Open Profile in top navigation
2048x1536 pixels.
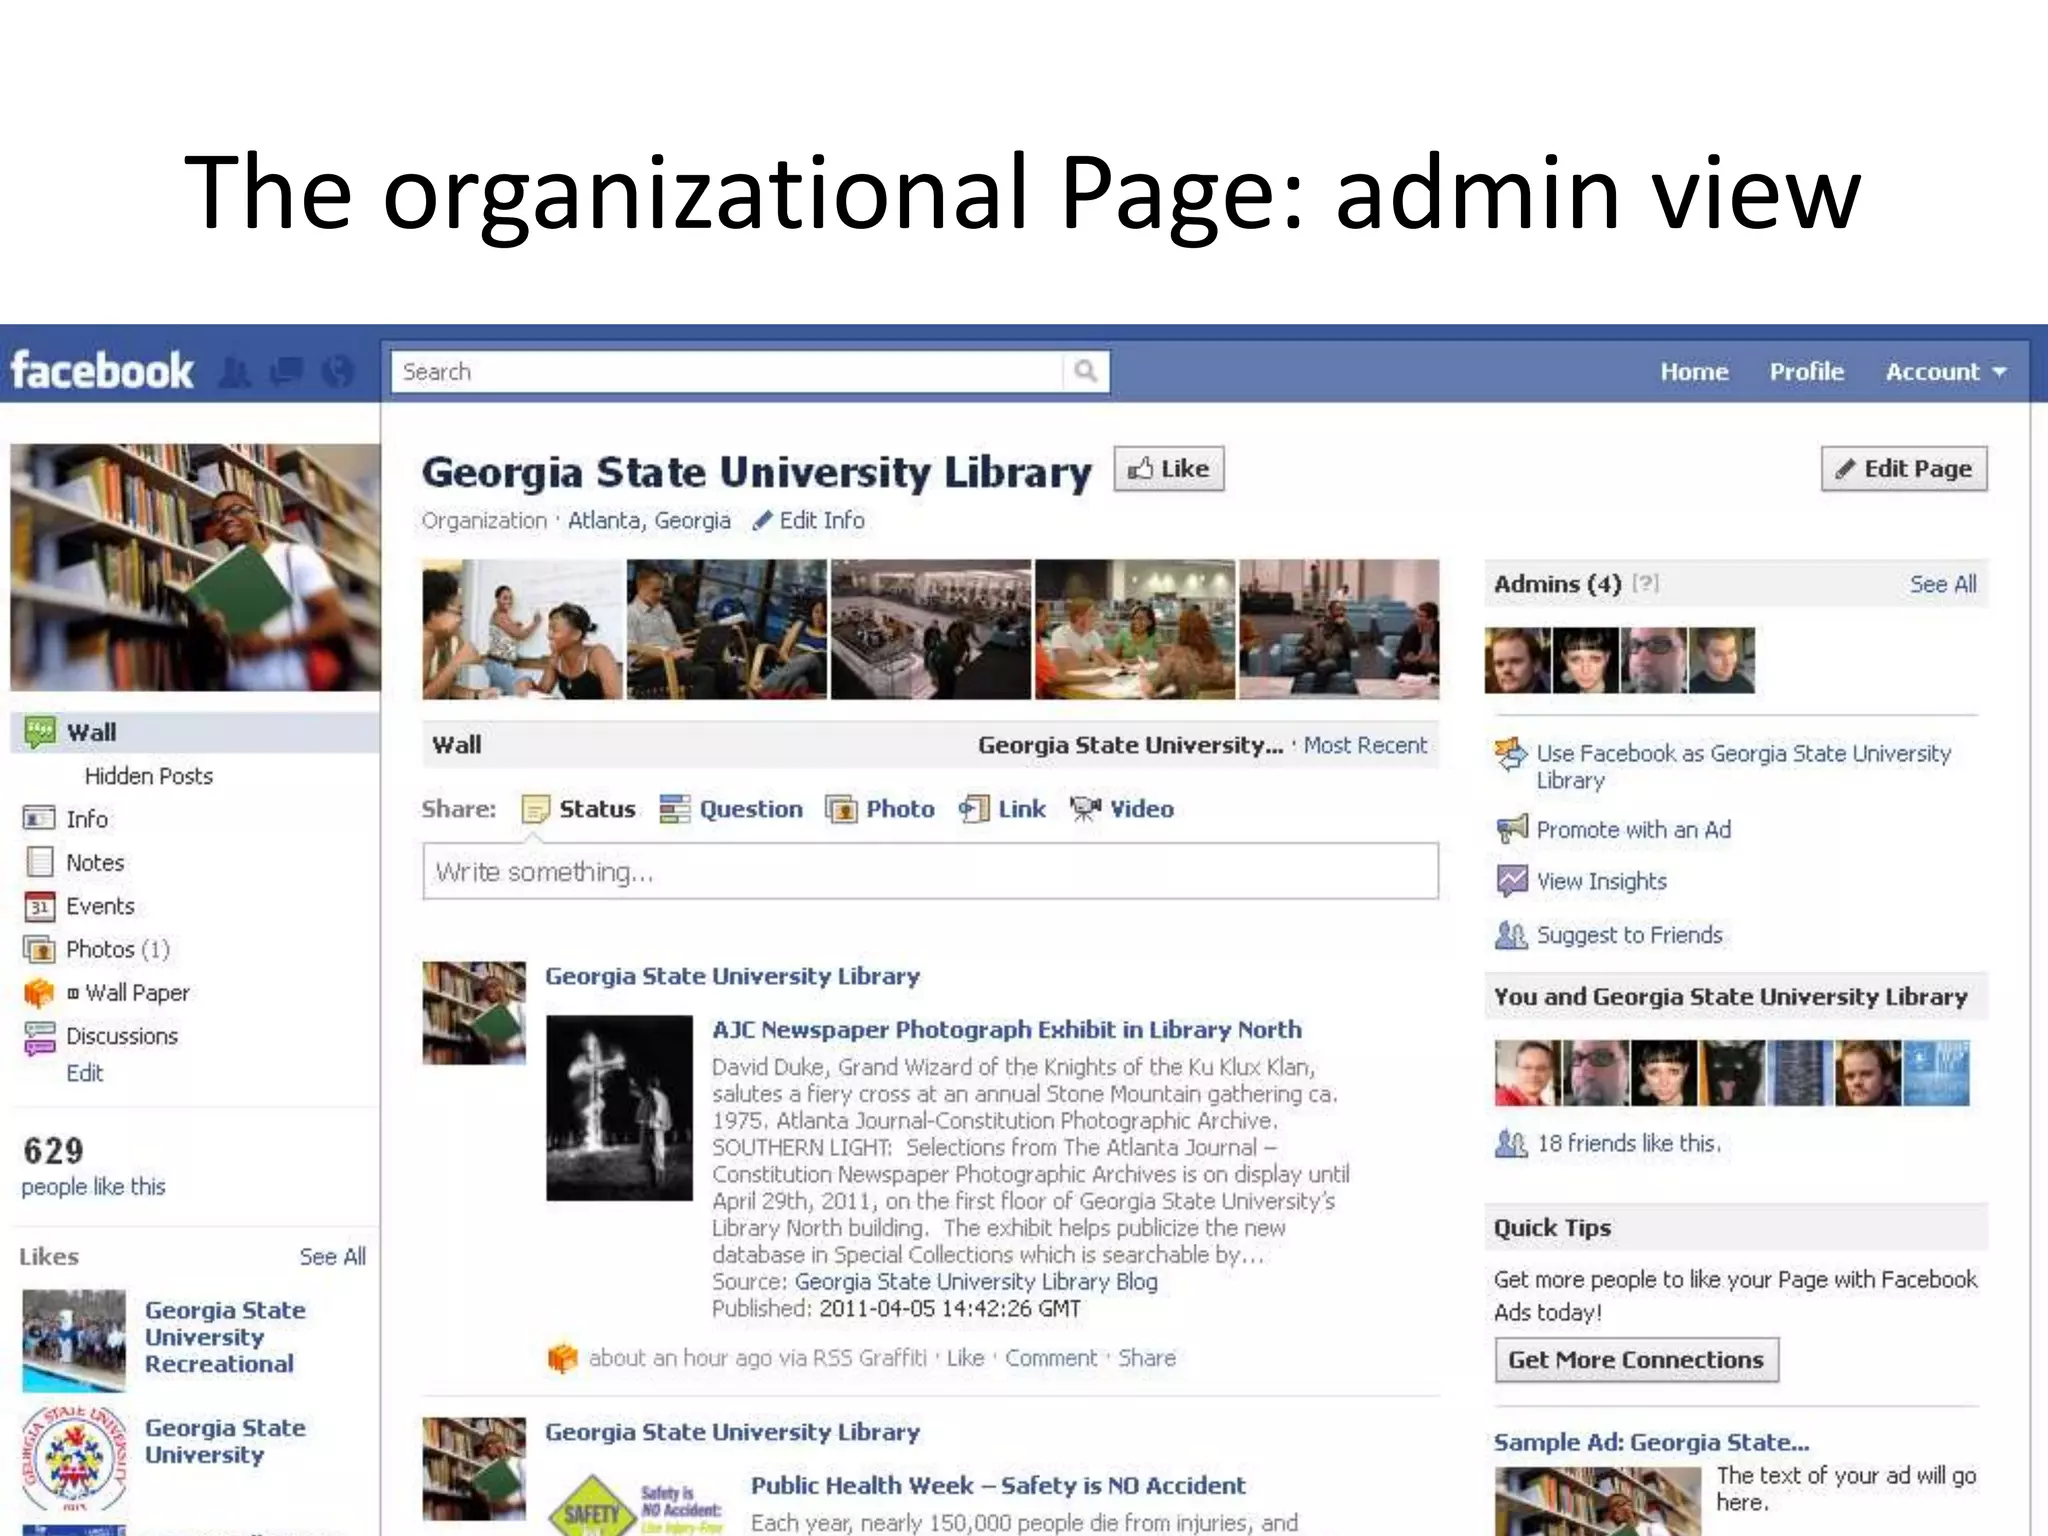coord(1806,372)
